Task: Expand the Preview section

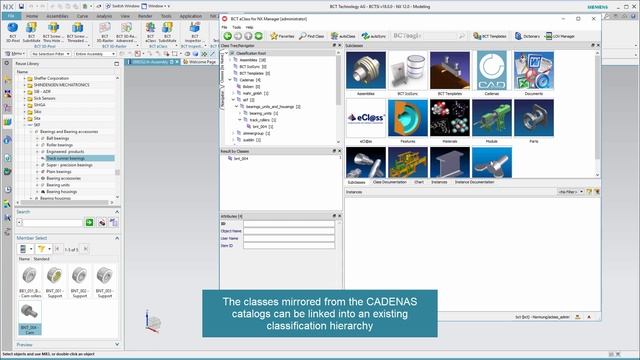Action: (117, 344)
